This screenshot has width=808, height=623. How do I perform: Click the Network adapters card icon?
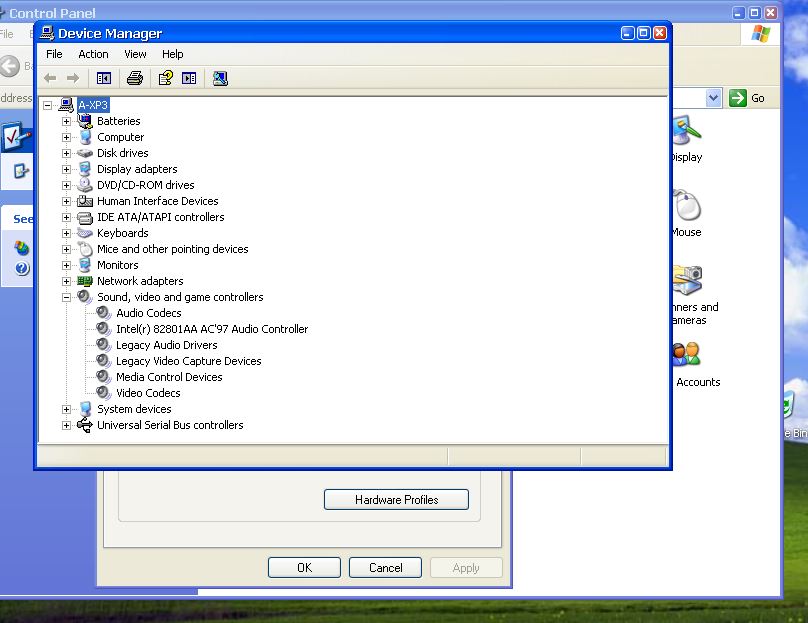point(85,281)
